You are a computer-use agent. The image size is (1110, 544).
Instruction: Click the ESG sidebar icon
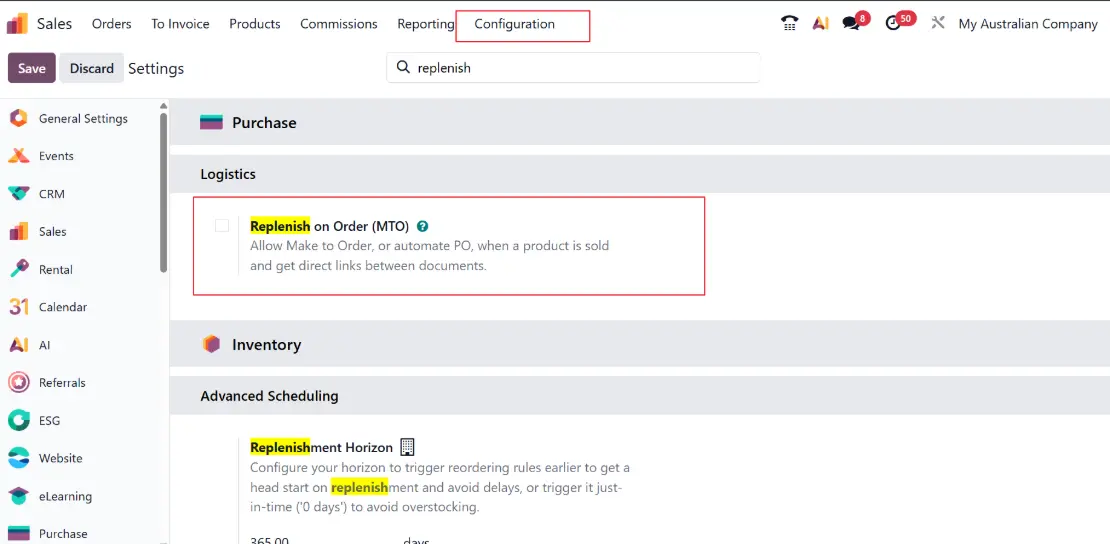tap(18, 420)
